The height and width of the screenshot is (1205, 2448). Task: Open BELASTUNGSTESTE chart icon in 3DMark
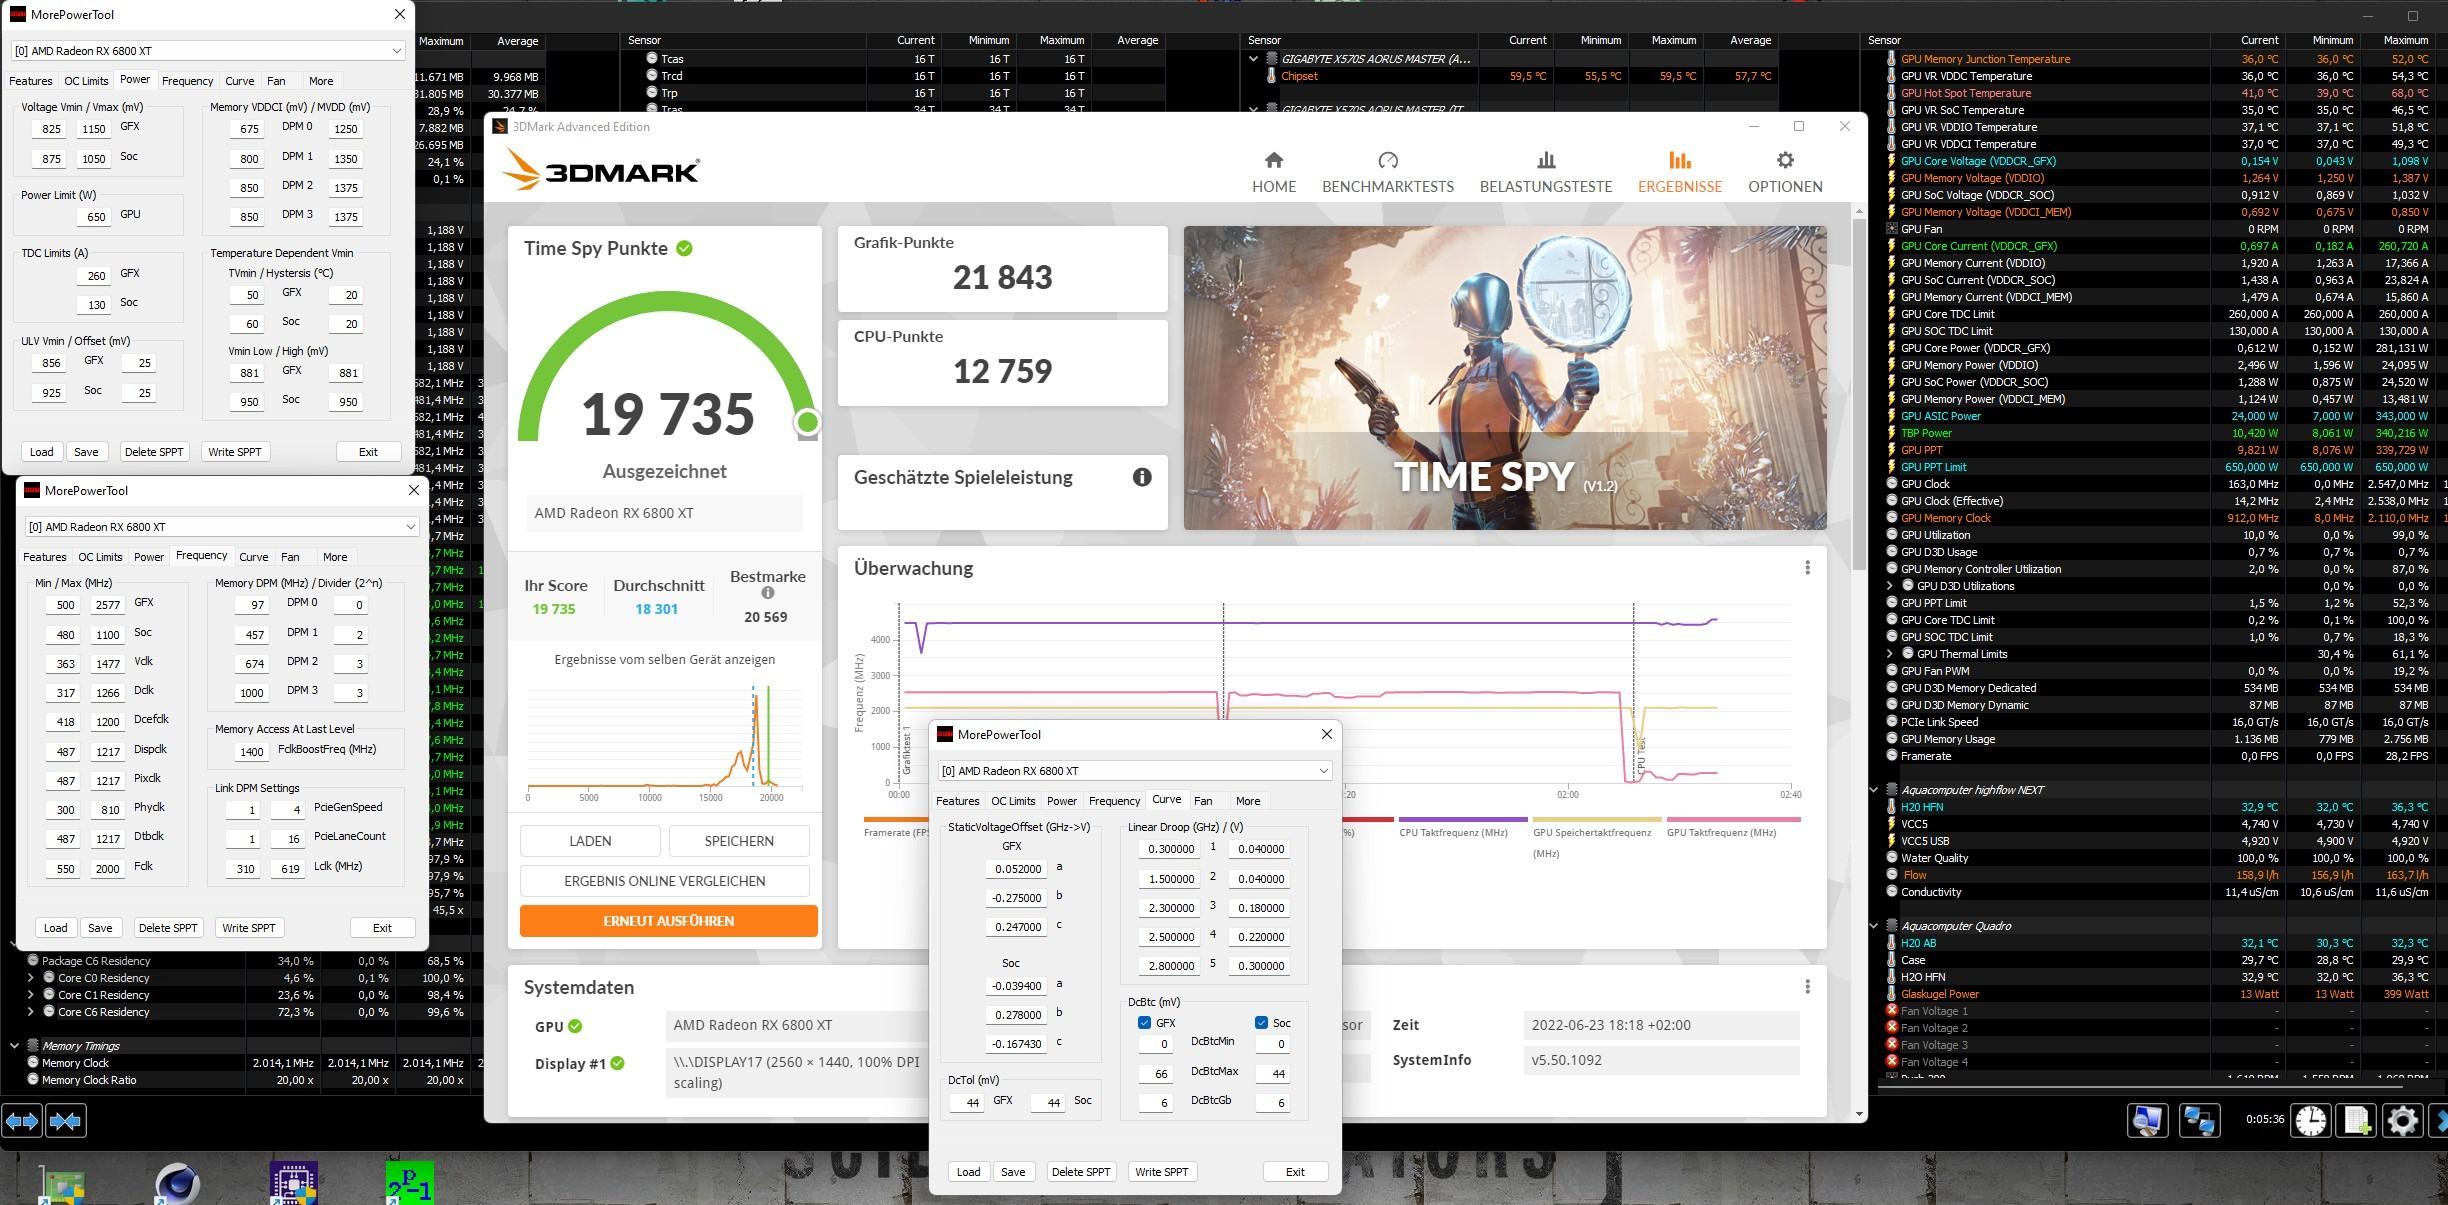1546,160
